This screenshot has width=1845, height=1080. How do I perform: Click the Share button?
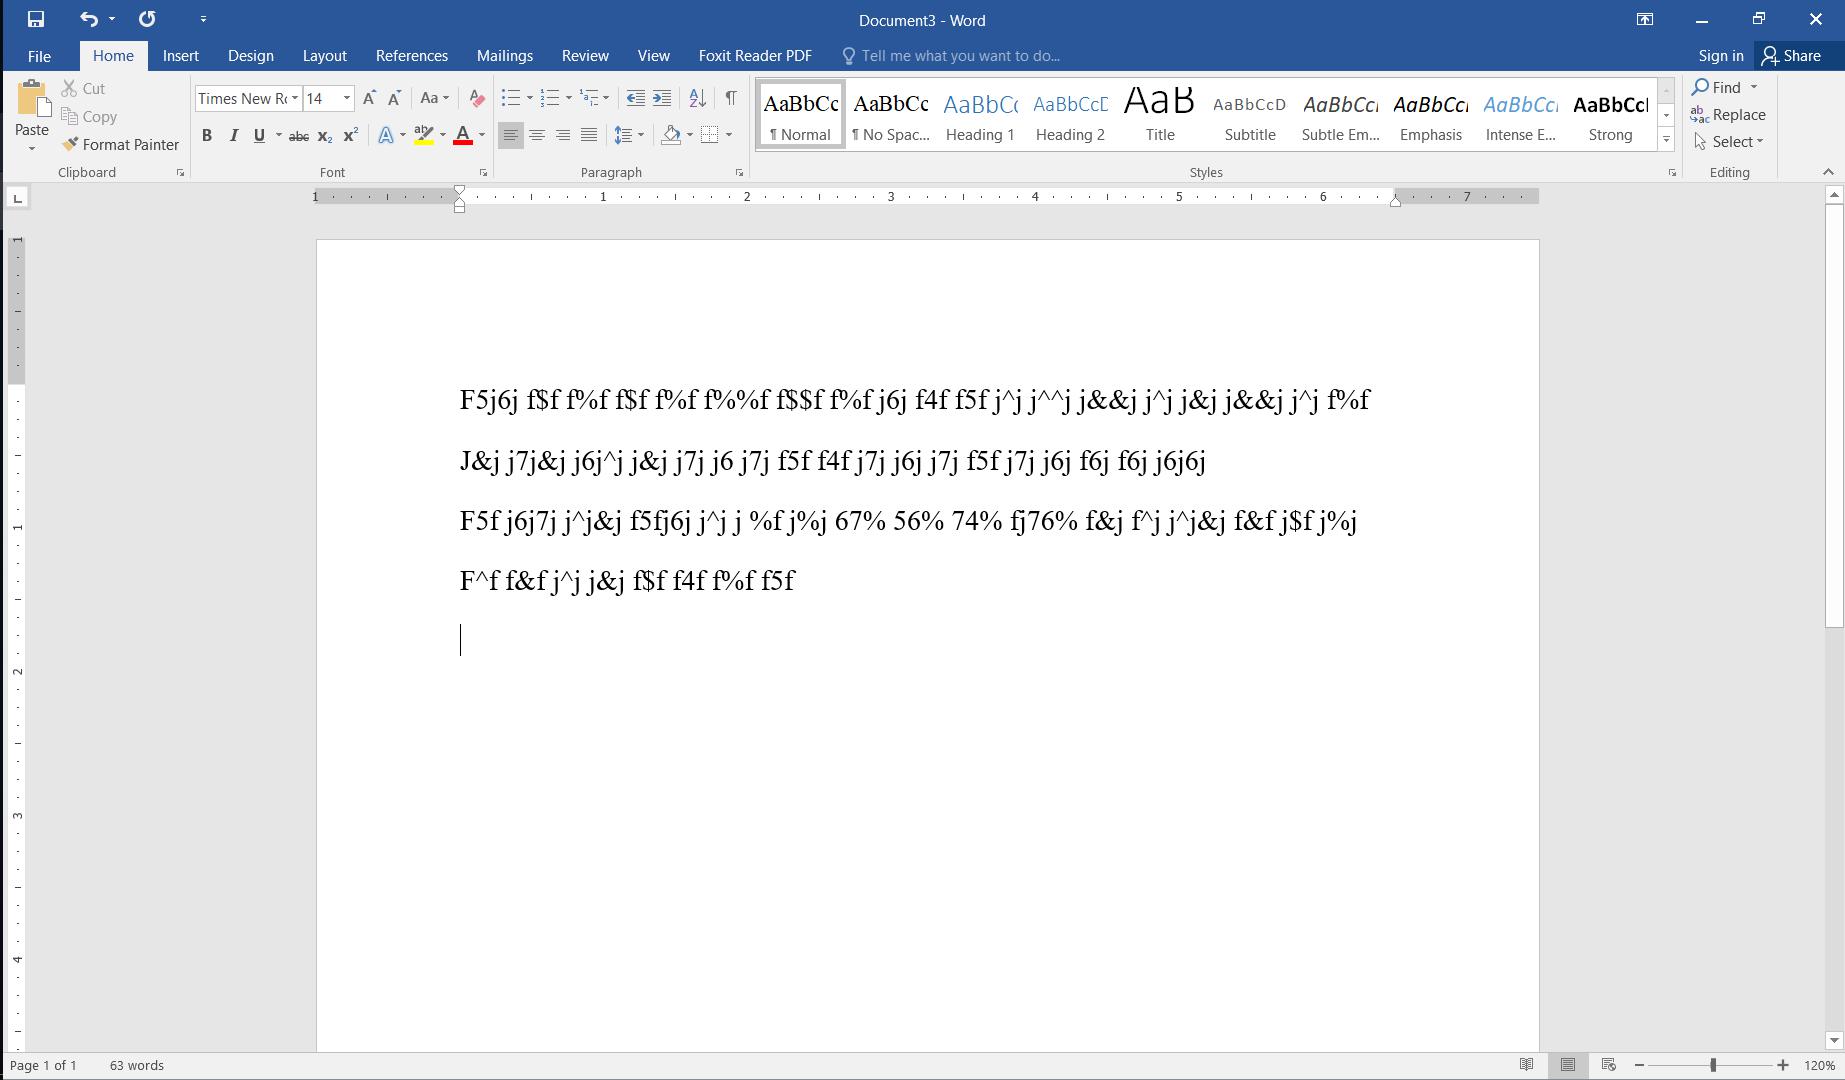point(1791,56)
